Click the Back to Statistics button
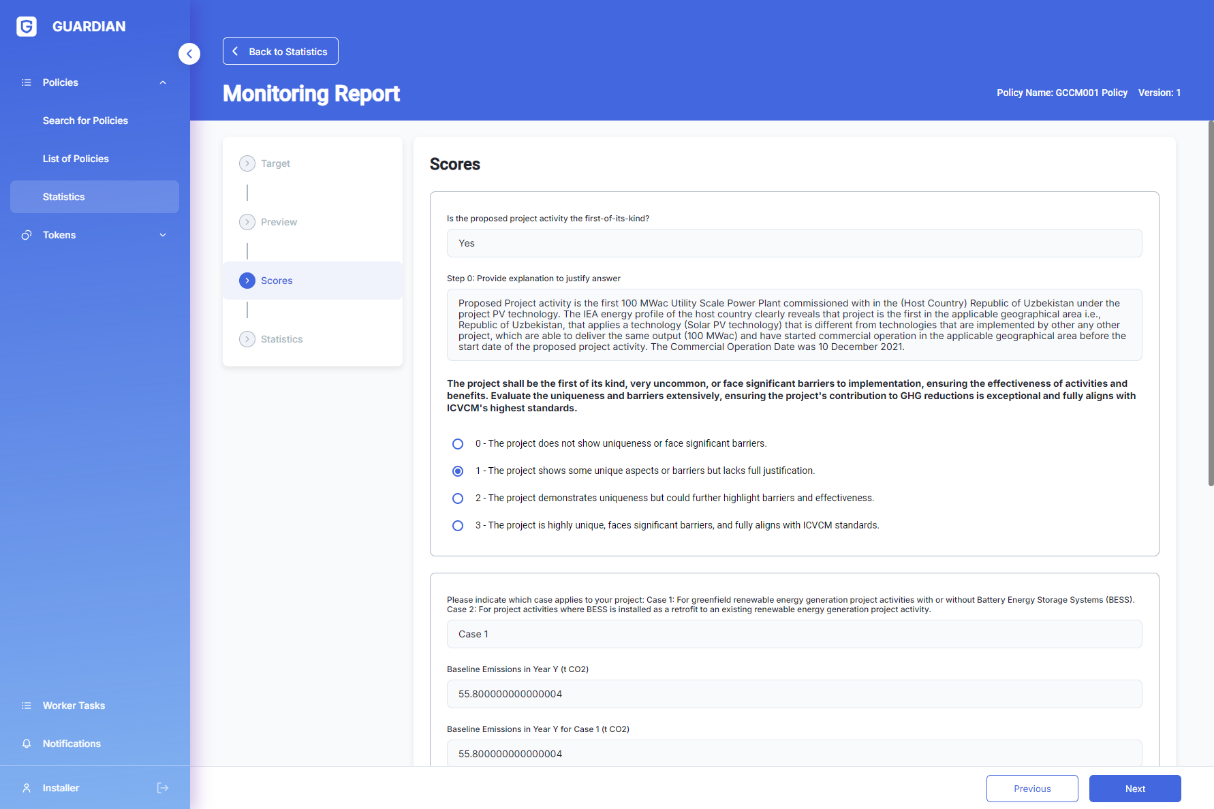This screenshot has width=1214, height=809. pyautogui.click(x=281, y=51)
